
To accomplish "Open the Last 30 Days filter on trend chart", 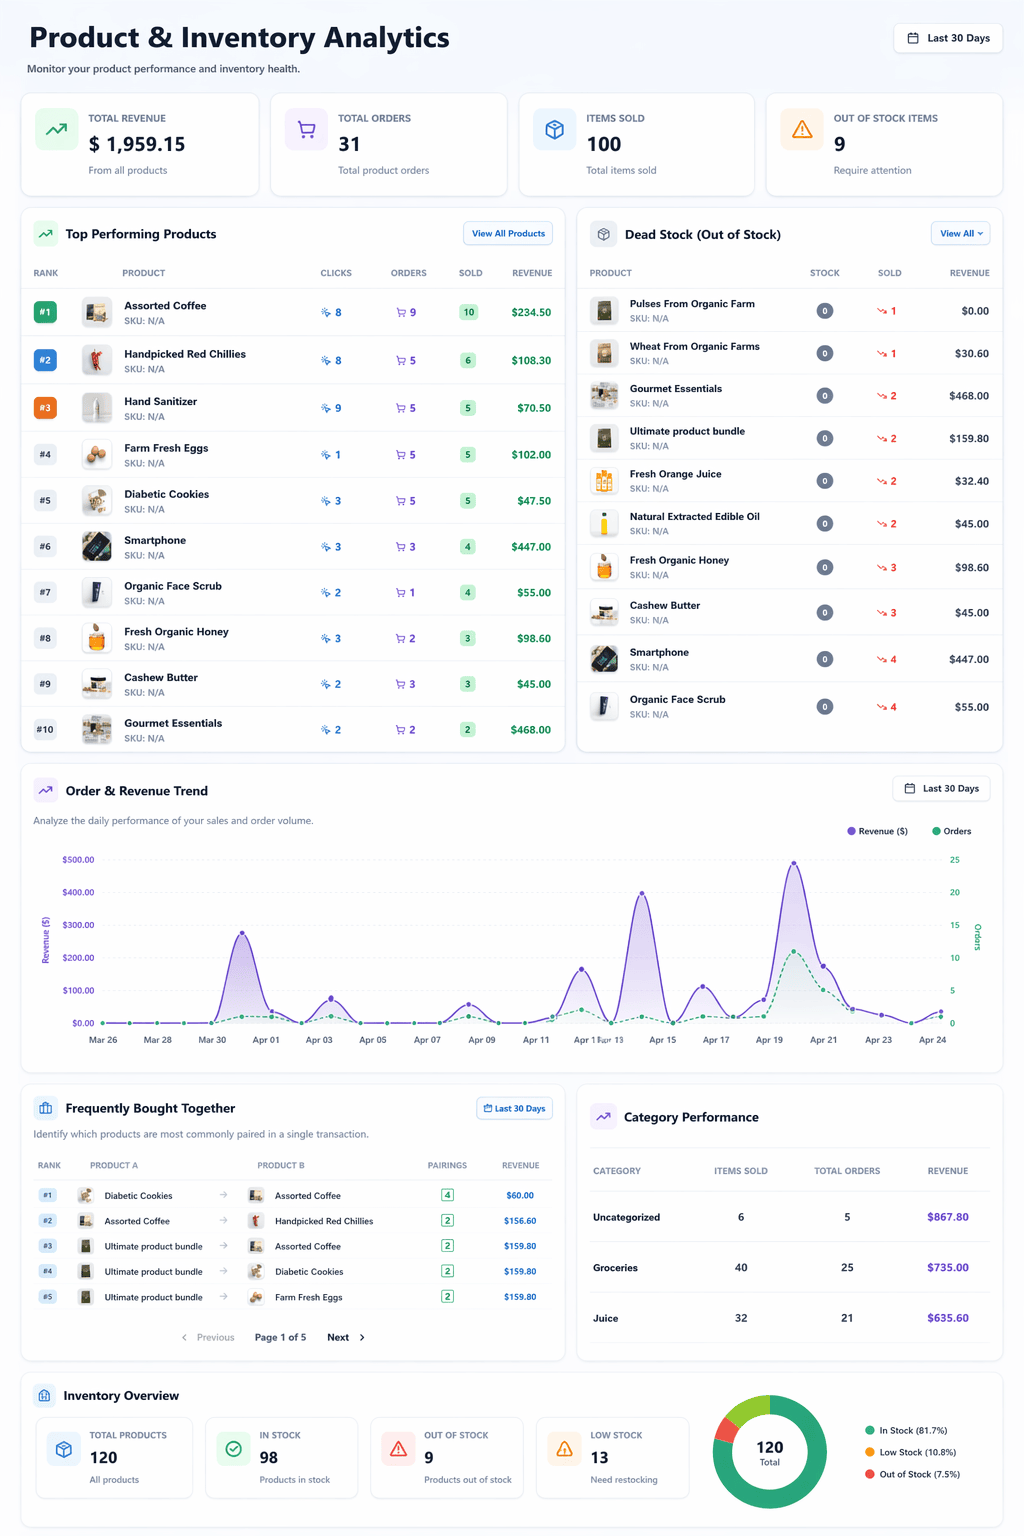I will click(x=941, y=789).
